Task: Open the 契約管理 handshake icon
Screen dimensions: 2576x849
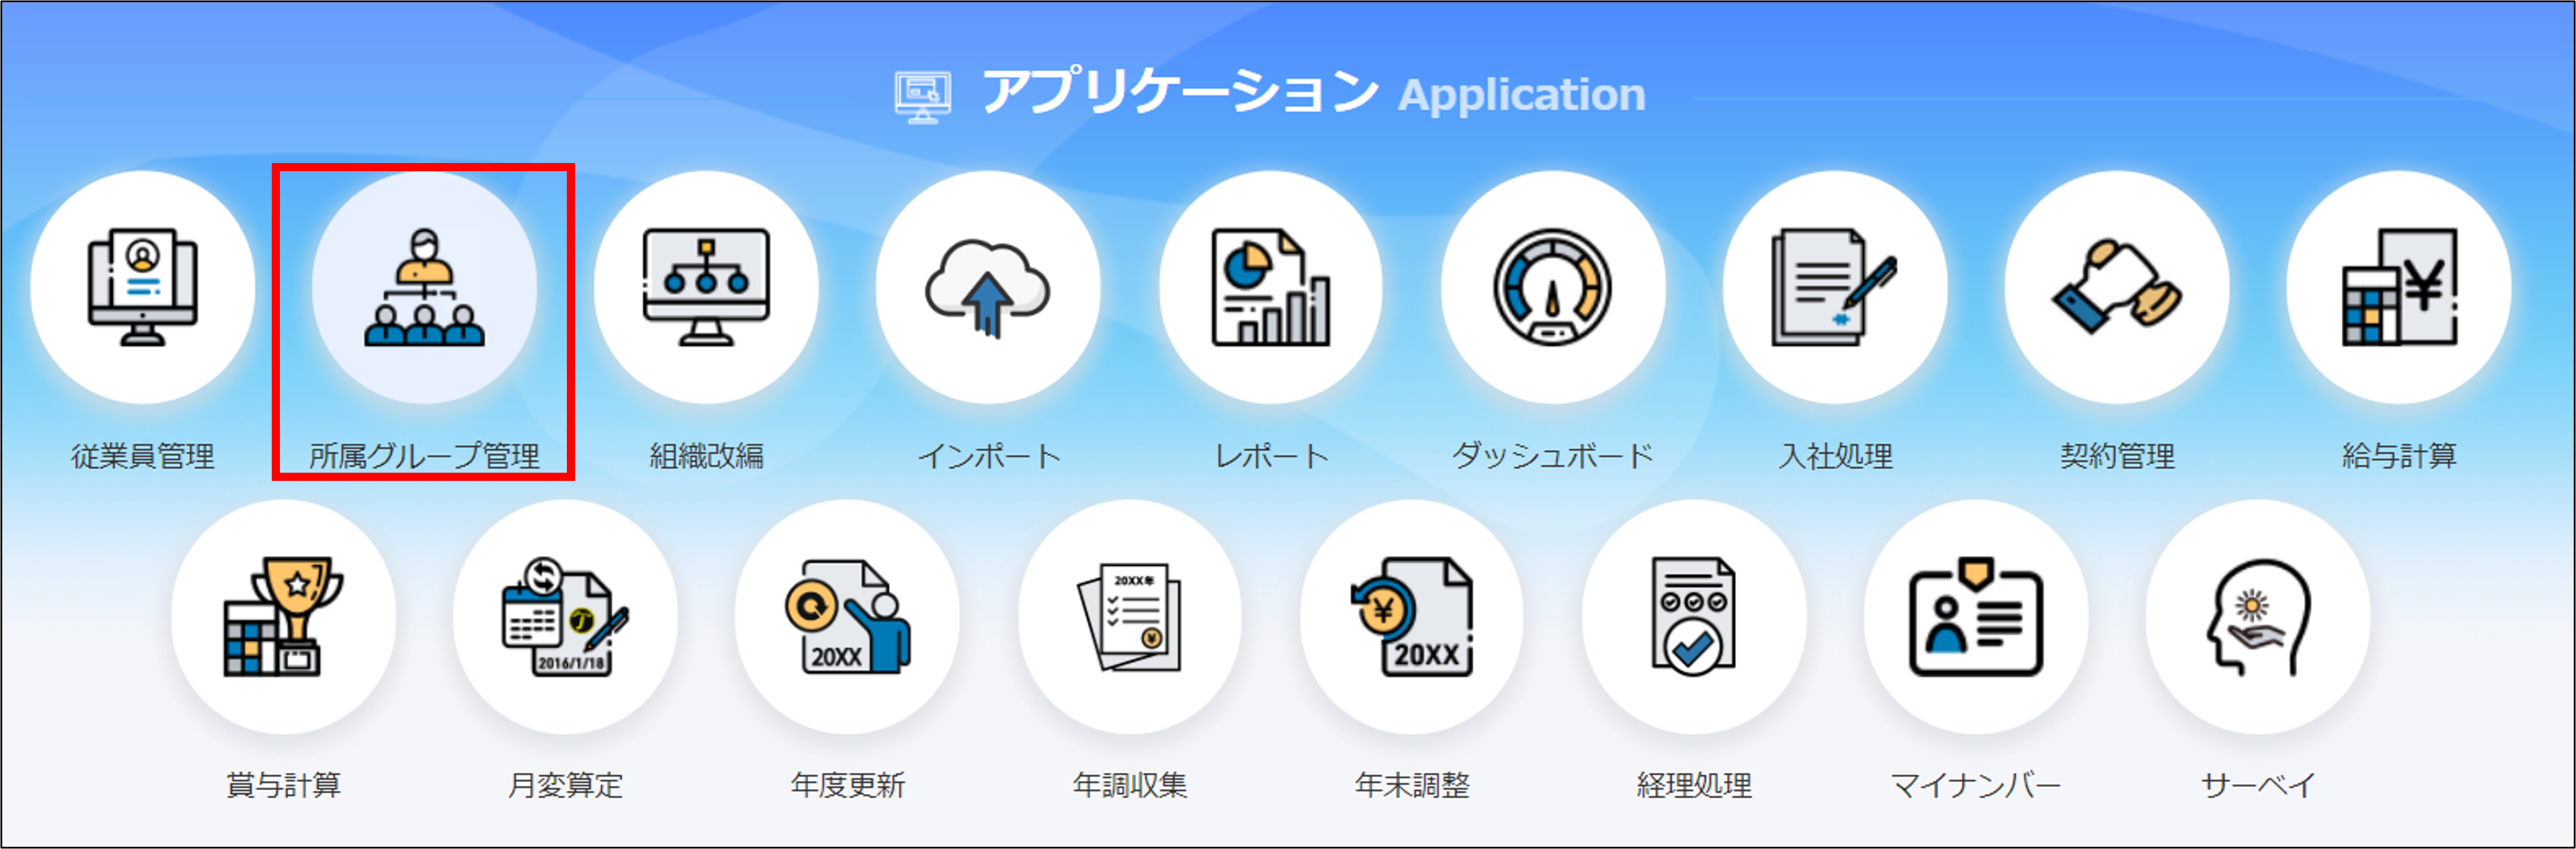Action: click(x=2117, y=287)
